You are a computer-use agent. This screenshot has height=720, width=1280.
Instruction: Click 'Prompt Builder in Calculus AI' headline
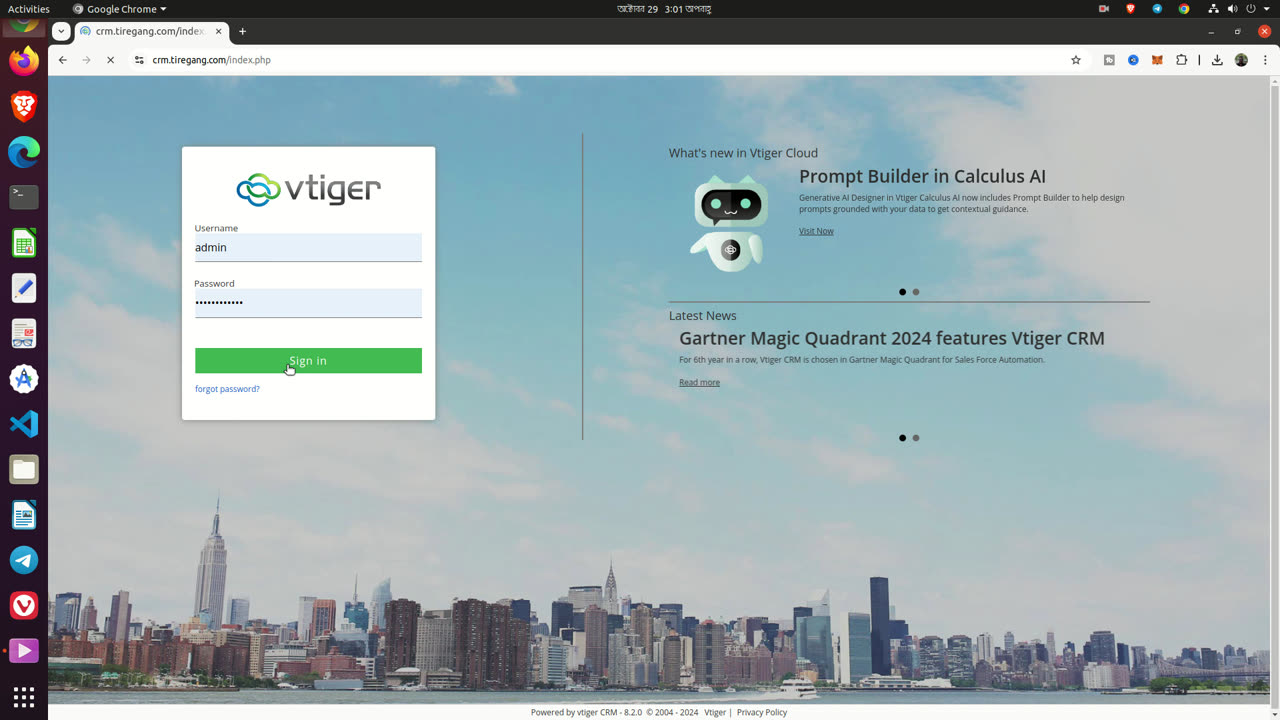point(922,177)
